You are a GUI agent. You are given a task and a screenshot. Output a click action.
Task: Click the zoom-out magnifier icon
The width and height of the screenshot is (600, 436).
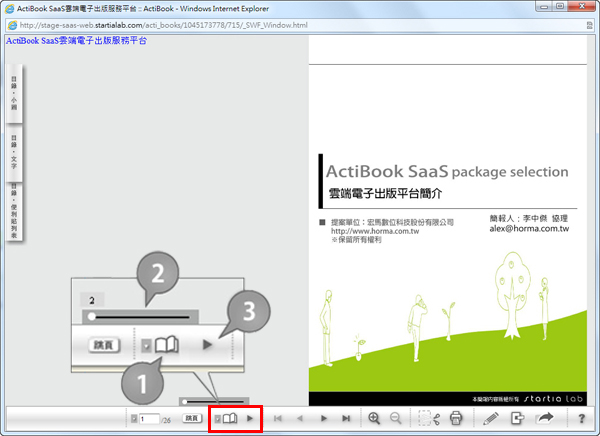[396, 418]
